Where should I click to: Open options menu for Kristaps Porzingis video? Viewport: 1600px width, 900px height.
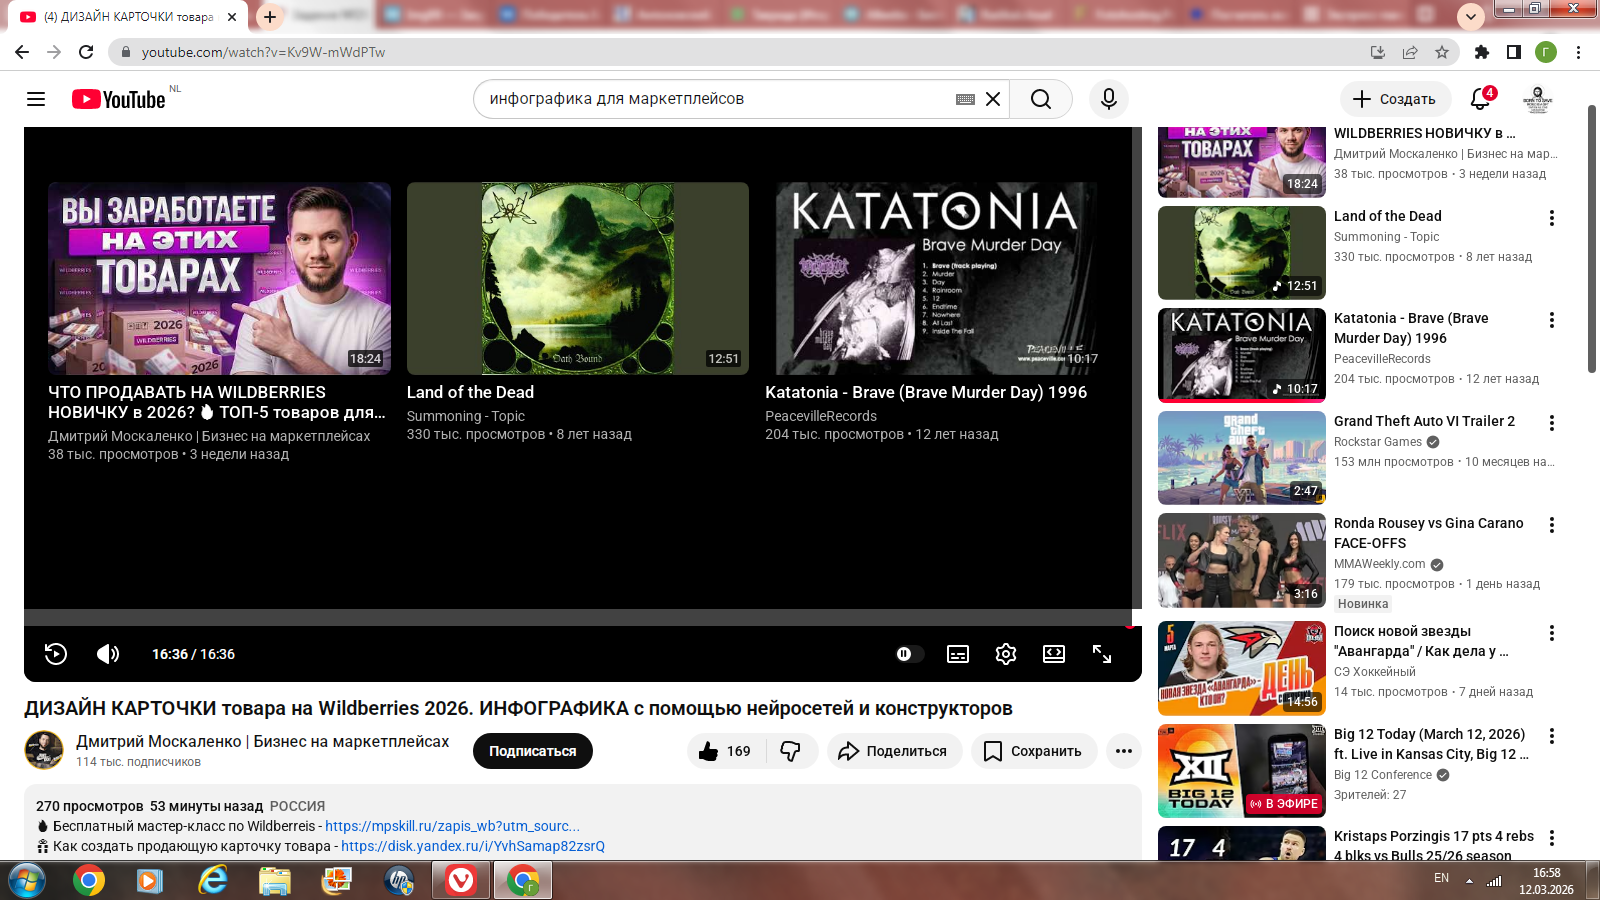1552,838
